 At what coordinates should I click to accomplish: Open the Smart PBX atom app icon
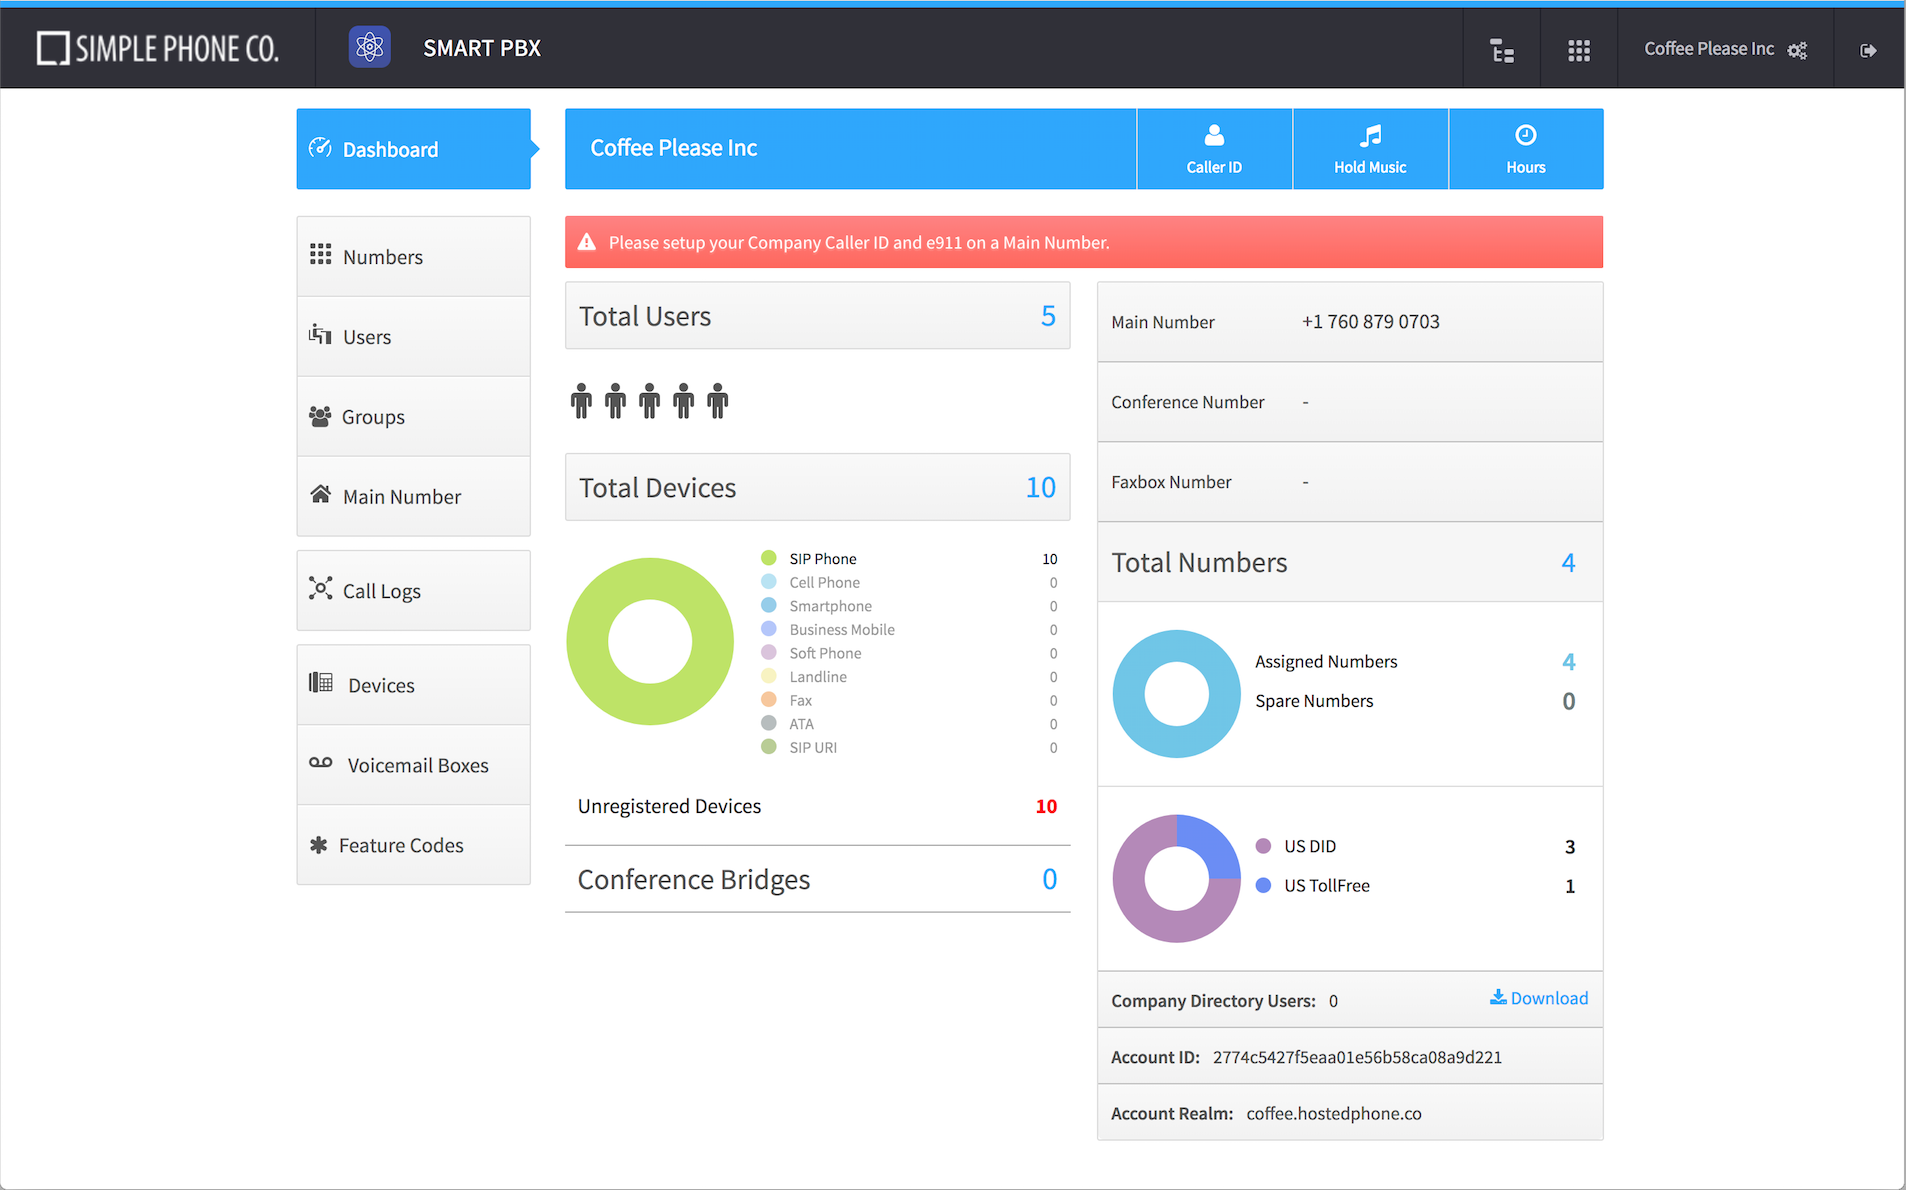point(369,47)
